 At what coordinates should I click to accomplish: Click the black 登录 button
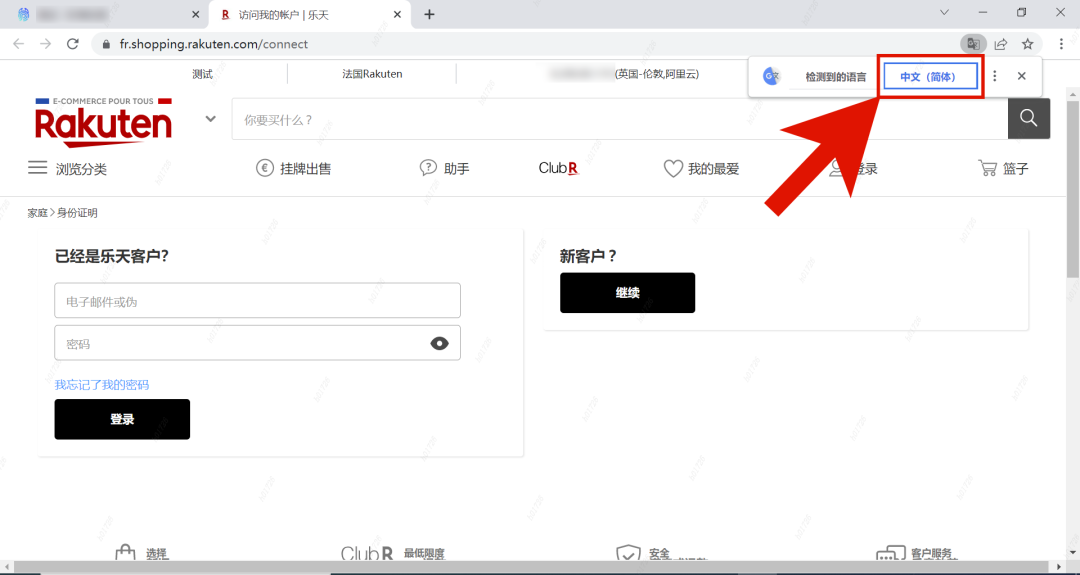pos(122,419)
